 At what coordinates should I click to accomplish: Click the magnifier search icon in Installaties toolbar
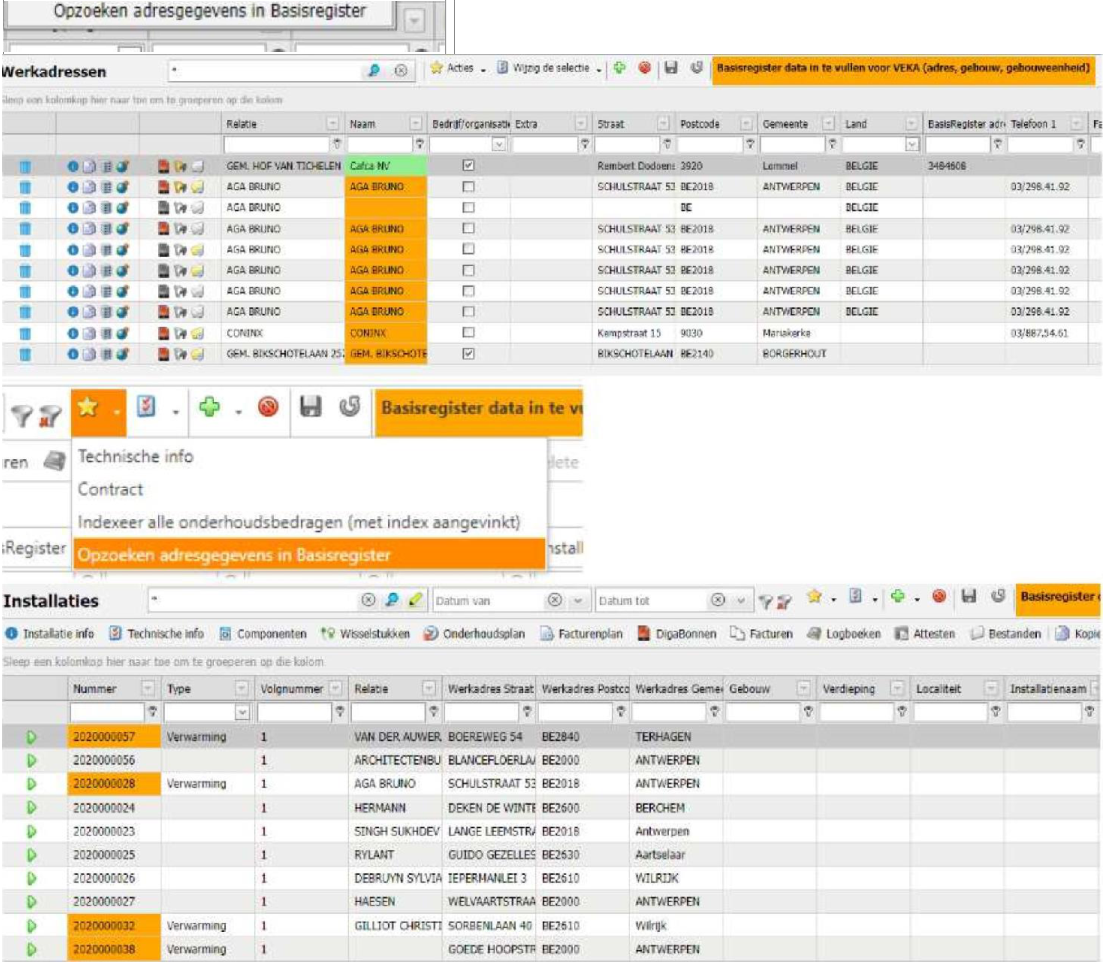(392, 600)
